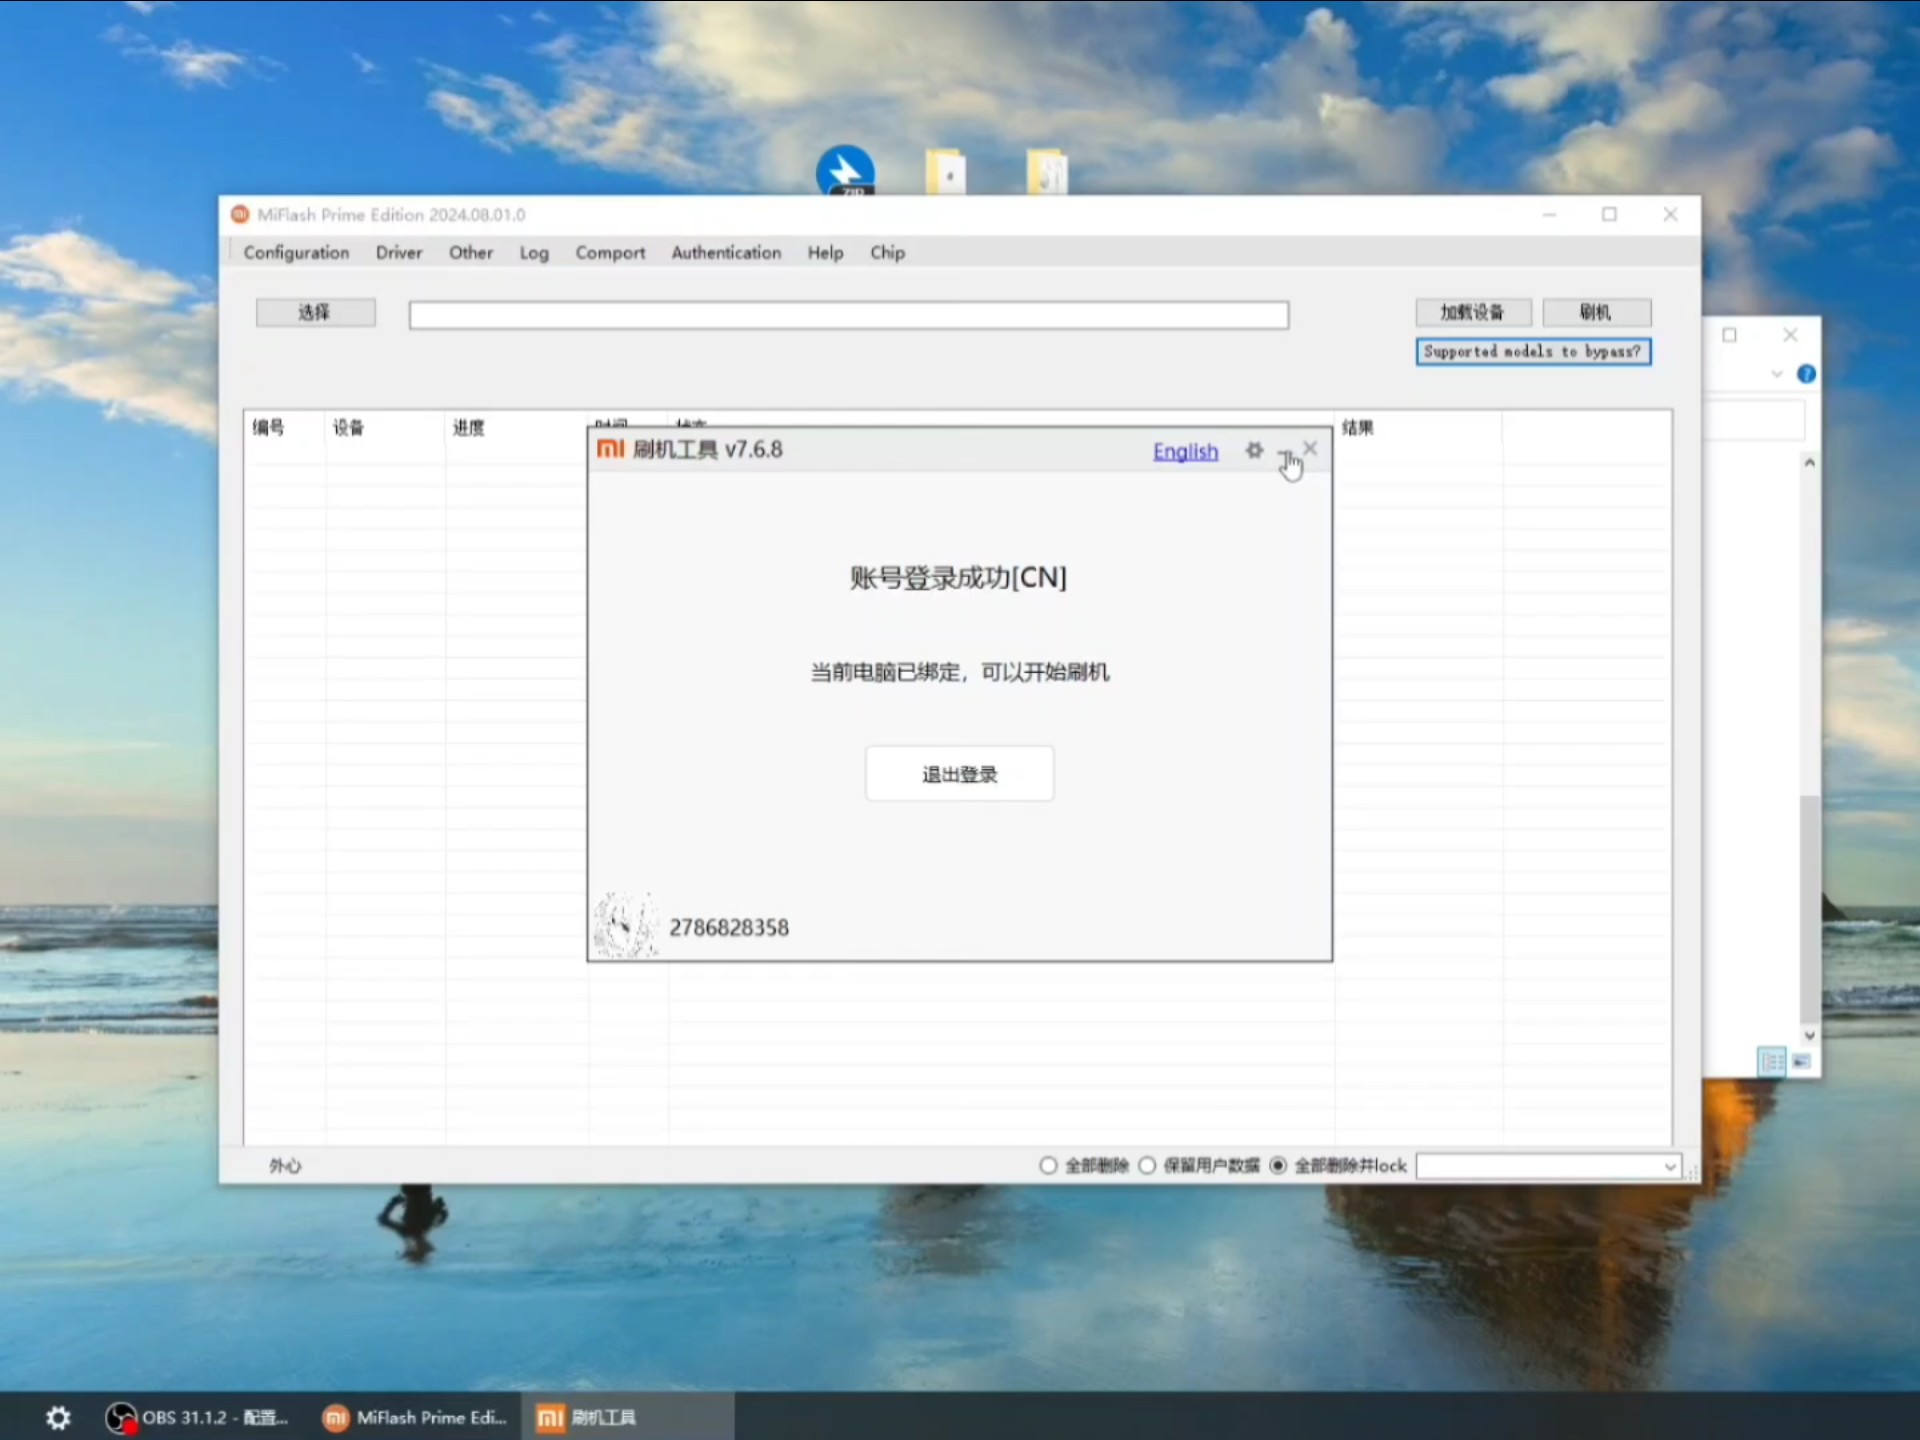This screenshot has width=1920, height=1440.
Task: Click scroll-up arrow in background window
Action: pos(1809,462)
